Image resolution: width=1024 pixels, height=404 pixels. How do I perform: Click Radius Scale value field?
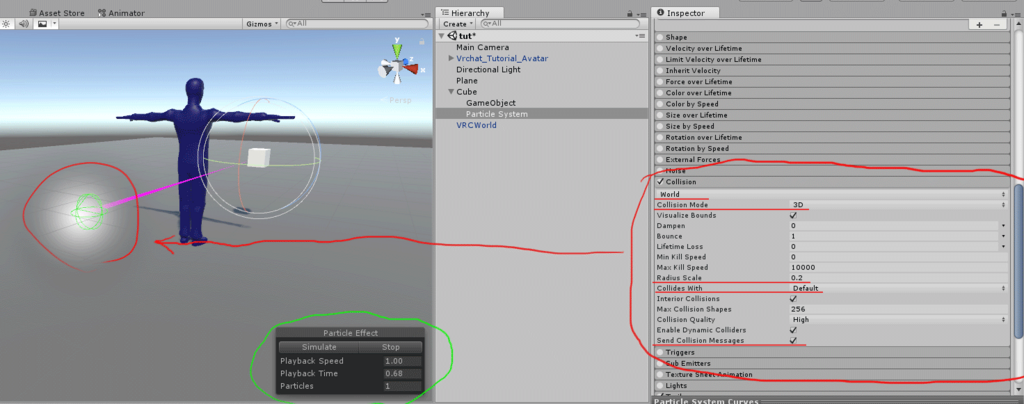click(x=898, y=278)
